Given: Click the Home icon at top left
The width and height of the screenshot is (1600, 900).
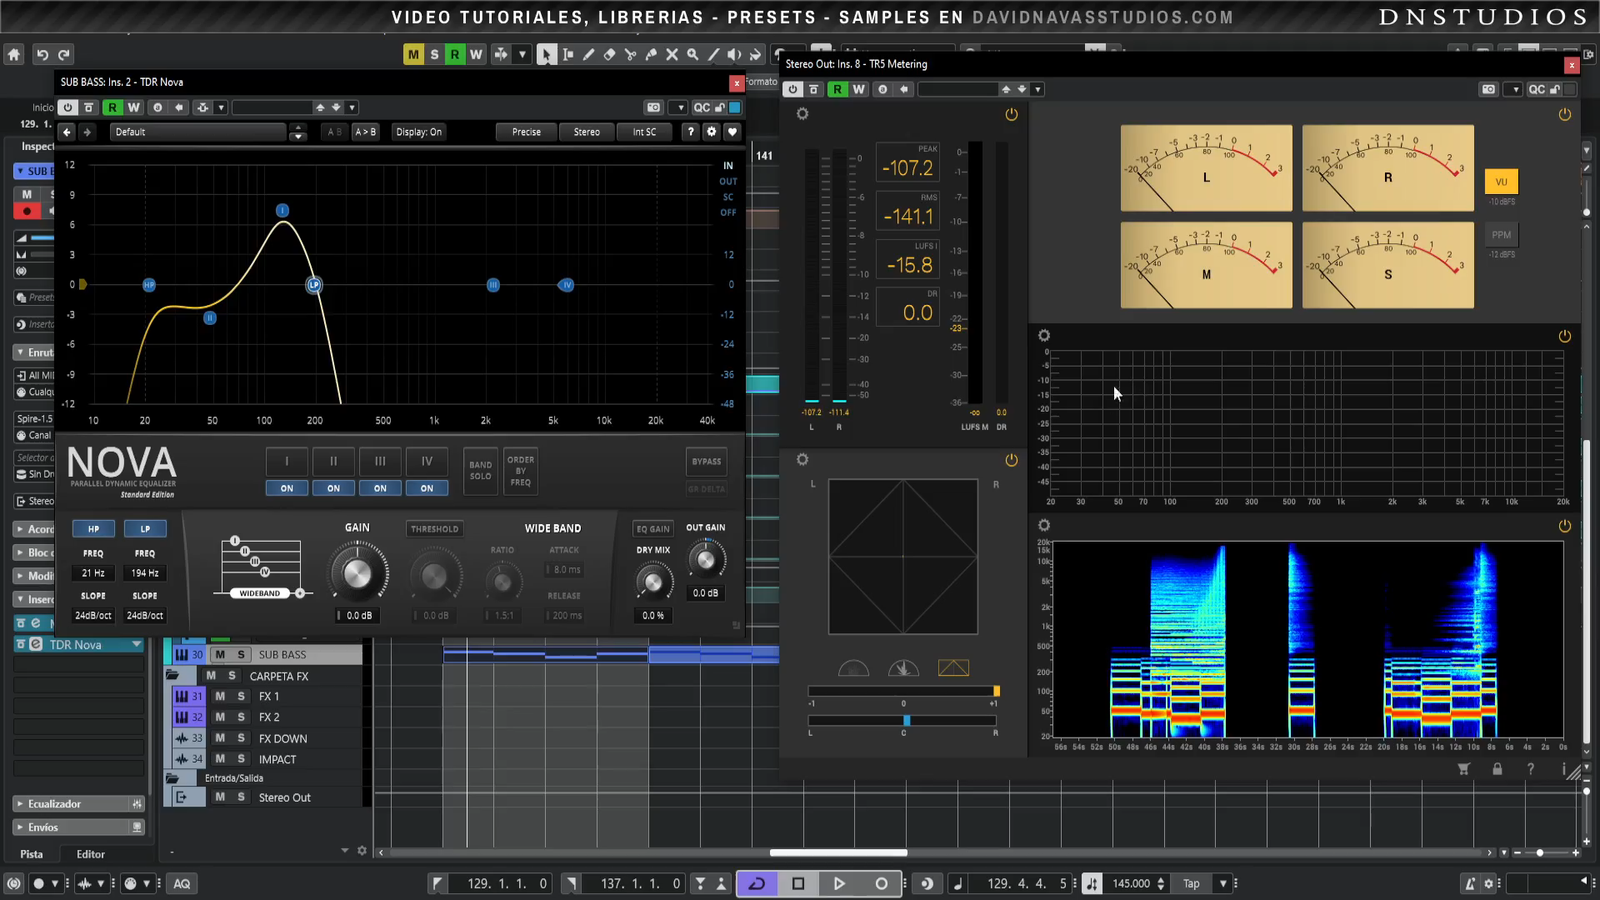Looking at the screenshot, I should click(14, 55).
